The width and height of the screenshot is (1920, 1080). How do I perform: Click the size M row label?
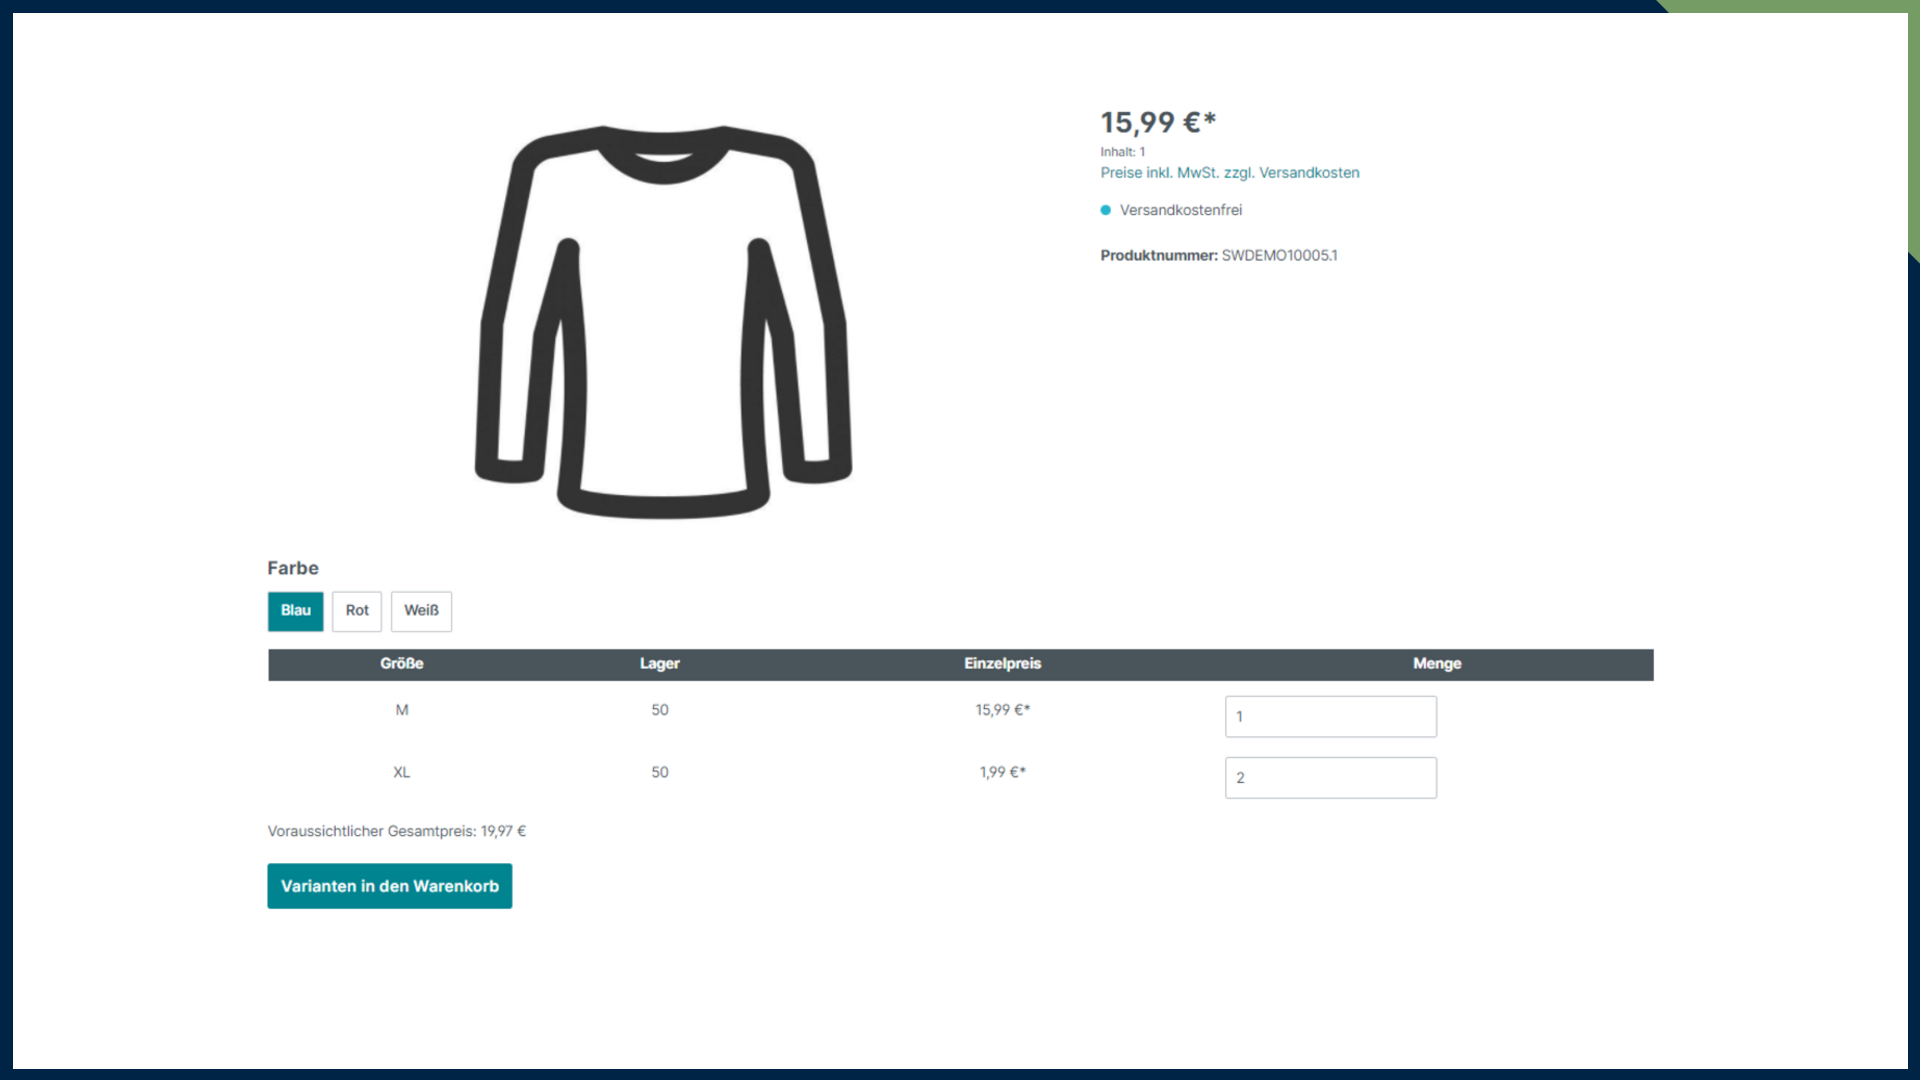click(401, 710)
